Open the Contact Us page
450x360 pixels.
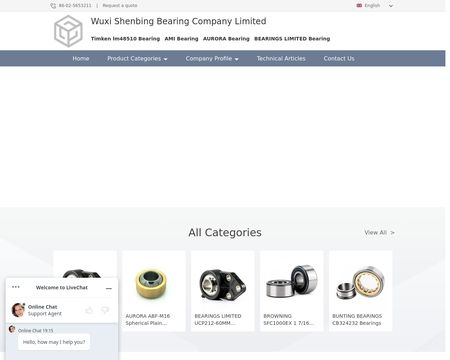coord(339,59)
